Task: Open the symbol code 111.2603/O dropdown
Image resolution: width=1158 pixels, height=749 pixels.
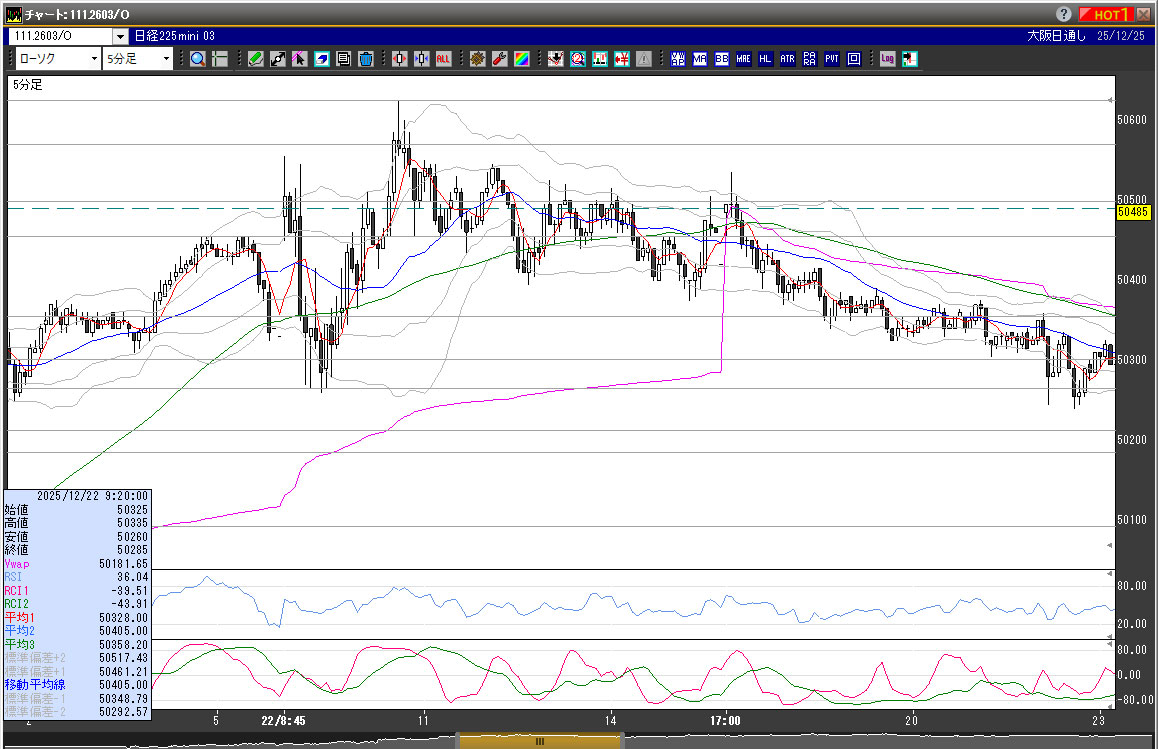Action: [x=119, y=36]
